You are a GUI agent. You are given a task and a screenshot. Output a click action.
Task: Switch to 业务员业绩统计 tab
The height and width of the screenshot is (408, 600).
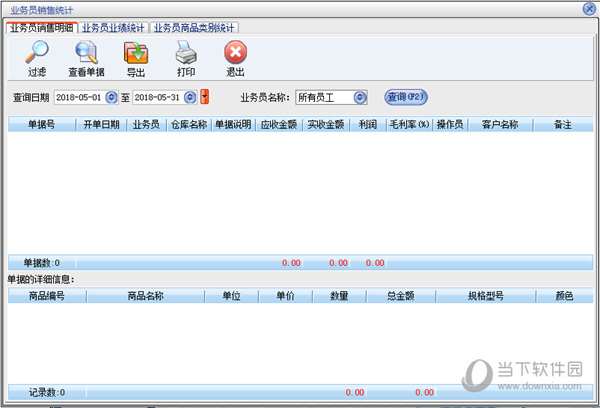[113, 28]
